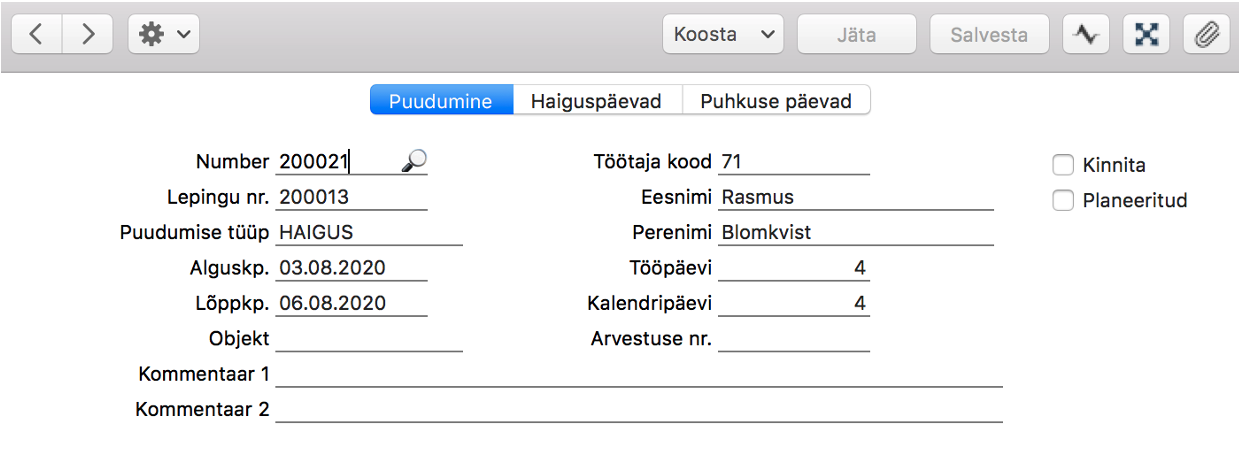Click the magnifier in the Number field

pos(413,161)
